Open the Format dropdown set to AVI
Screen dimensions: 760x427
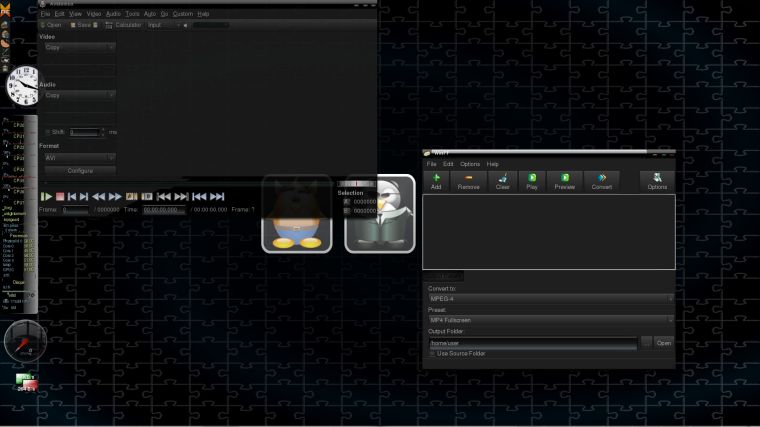click(79, 158)
